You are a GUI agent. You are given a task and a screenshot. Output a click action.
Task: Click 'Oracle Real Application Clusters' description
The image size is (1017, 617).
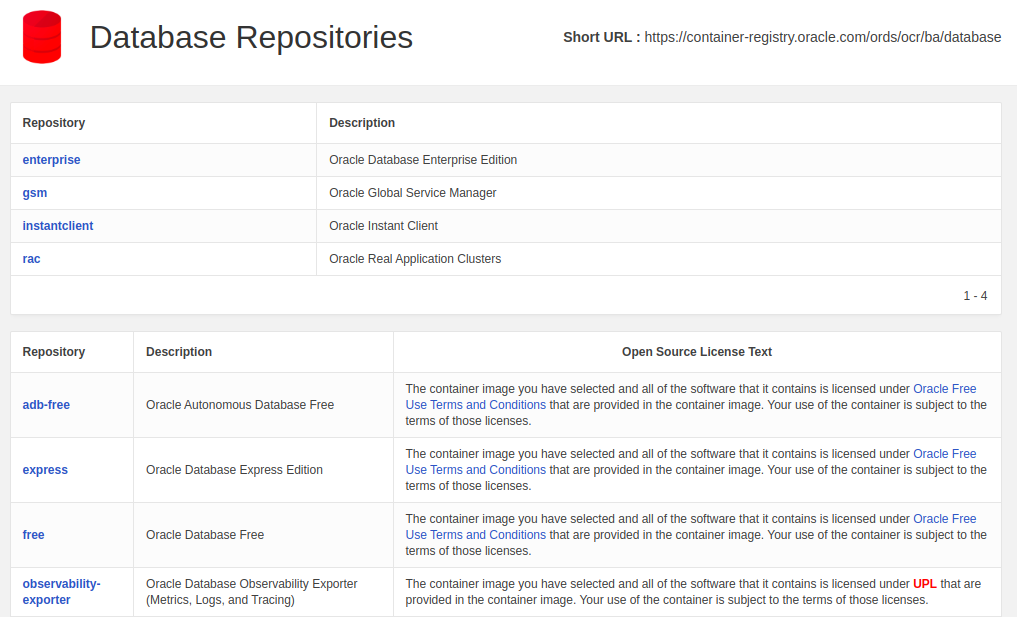[415, 259]
